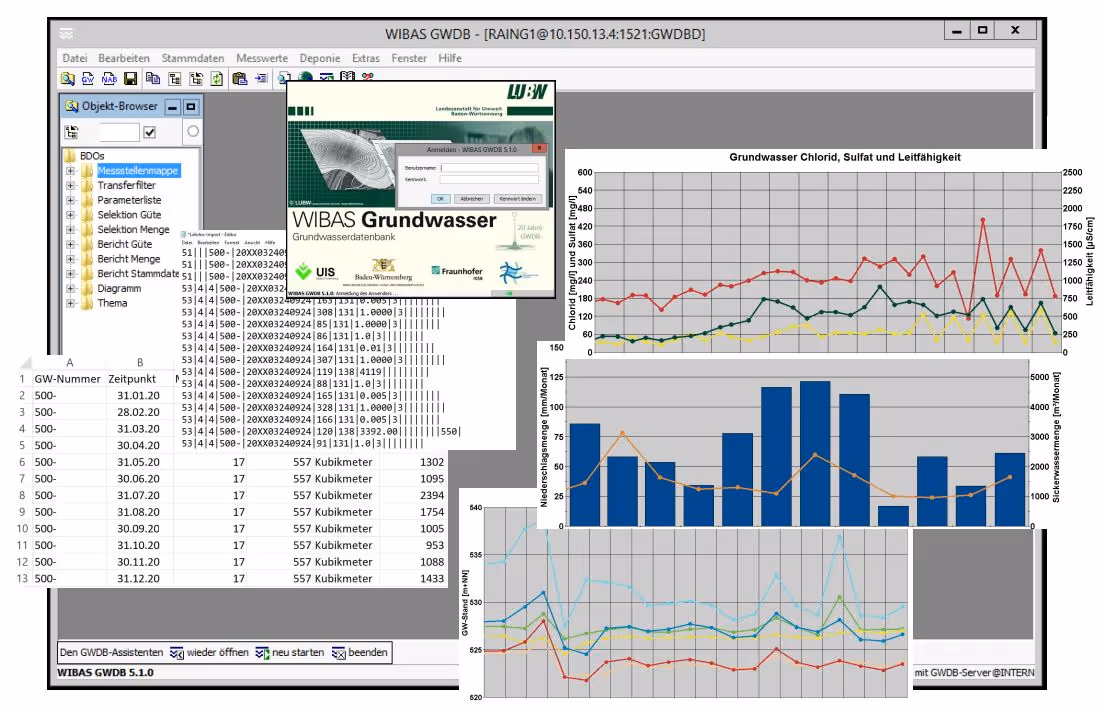1107x710 pixels.
Task: Expand the Selektion Menge tree node
Action: coord(71,230)
